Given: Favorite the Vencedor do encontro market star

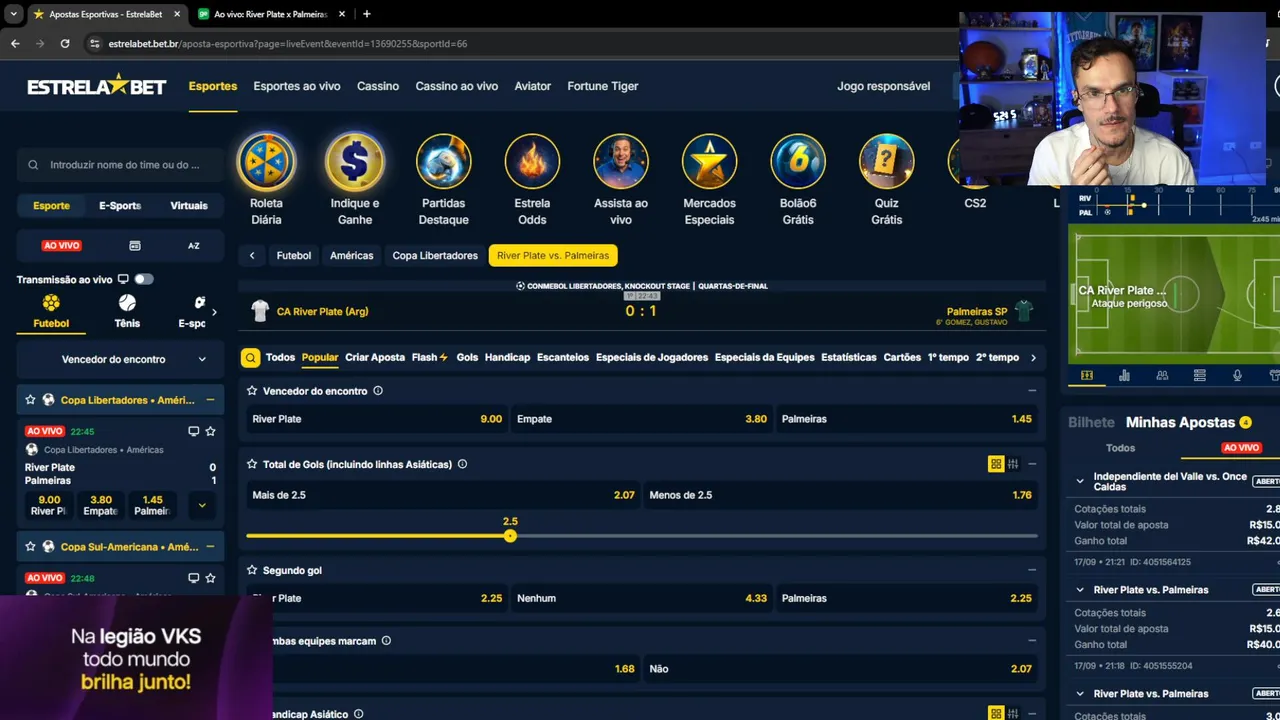Looking at the screenshot, I should pos(252,391).
